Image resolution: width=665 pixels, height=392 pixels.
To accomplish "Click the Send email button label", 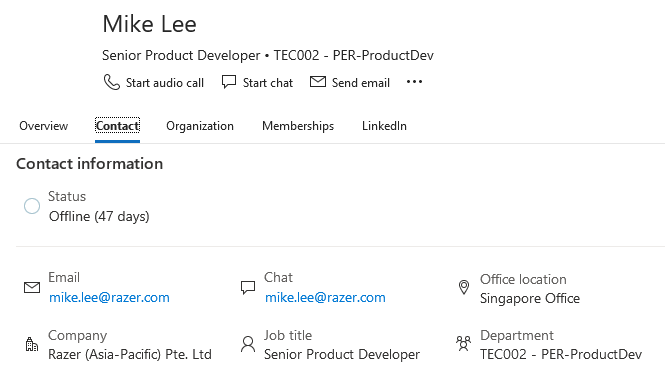I will [x=361, y=83].
